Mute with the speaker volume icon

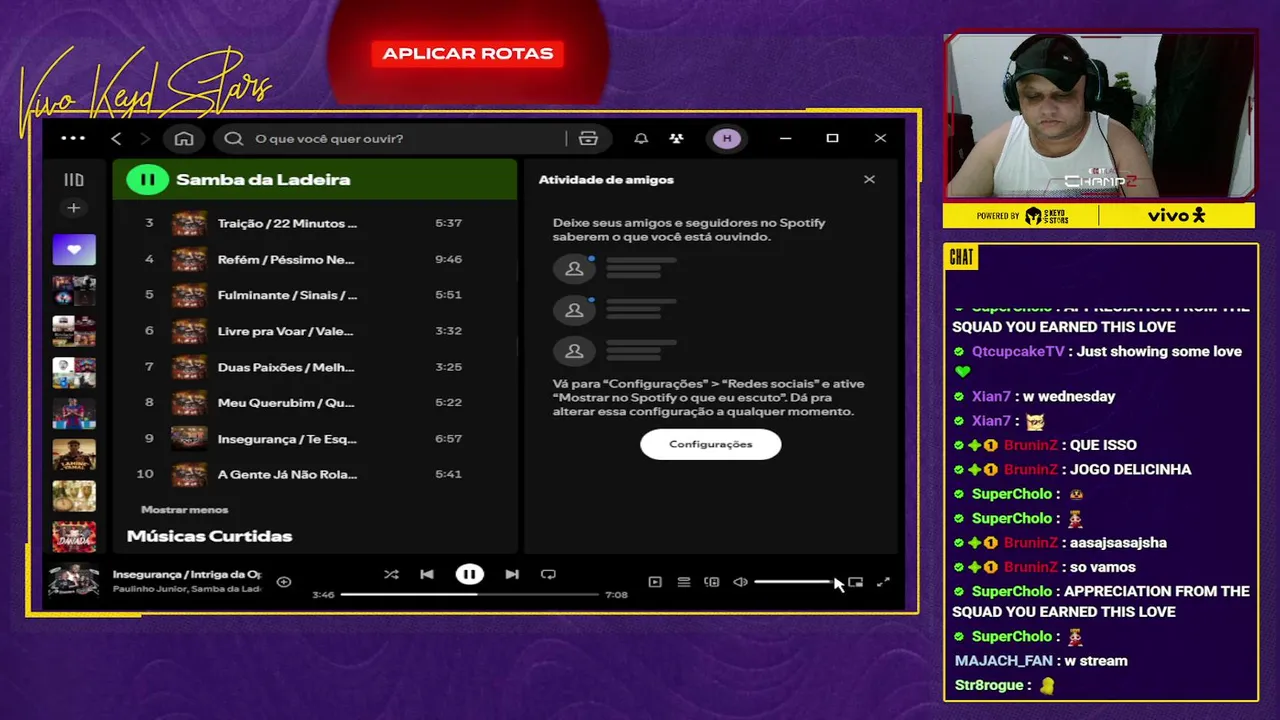click(740, 582)
